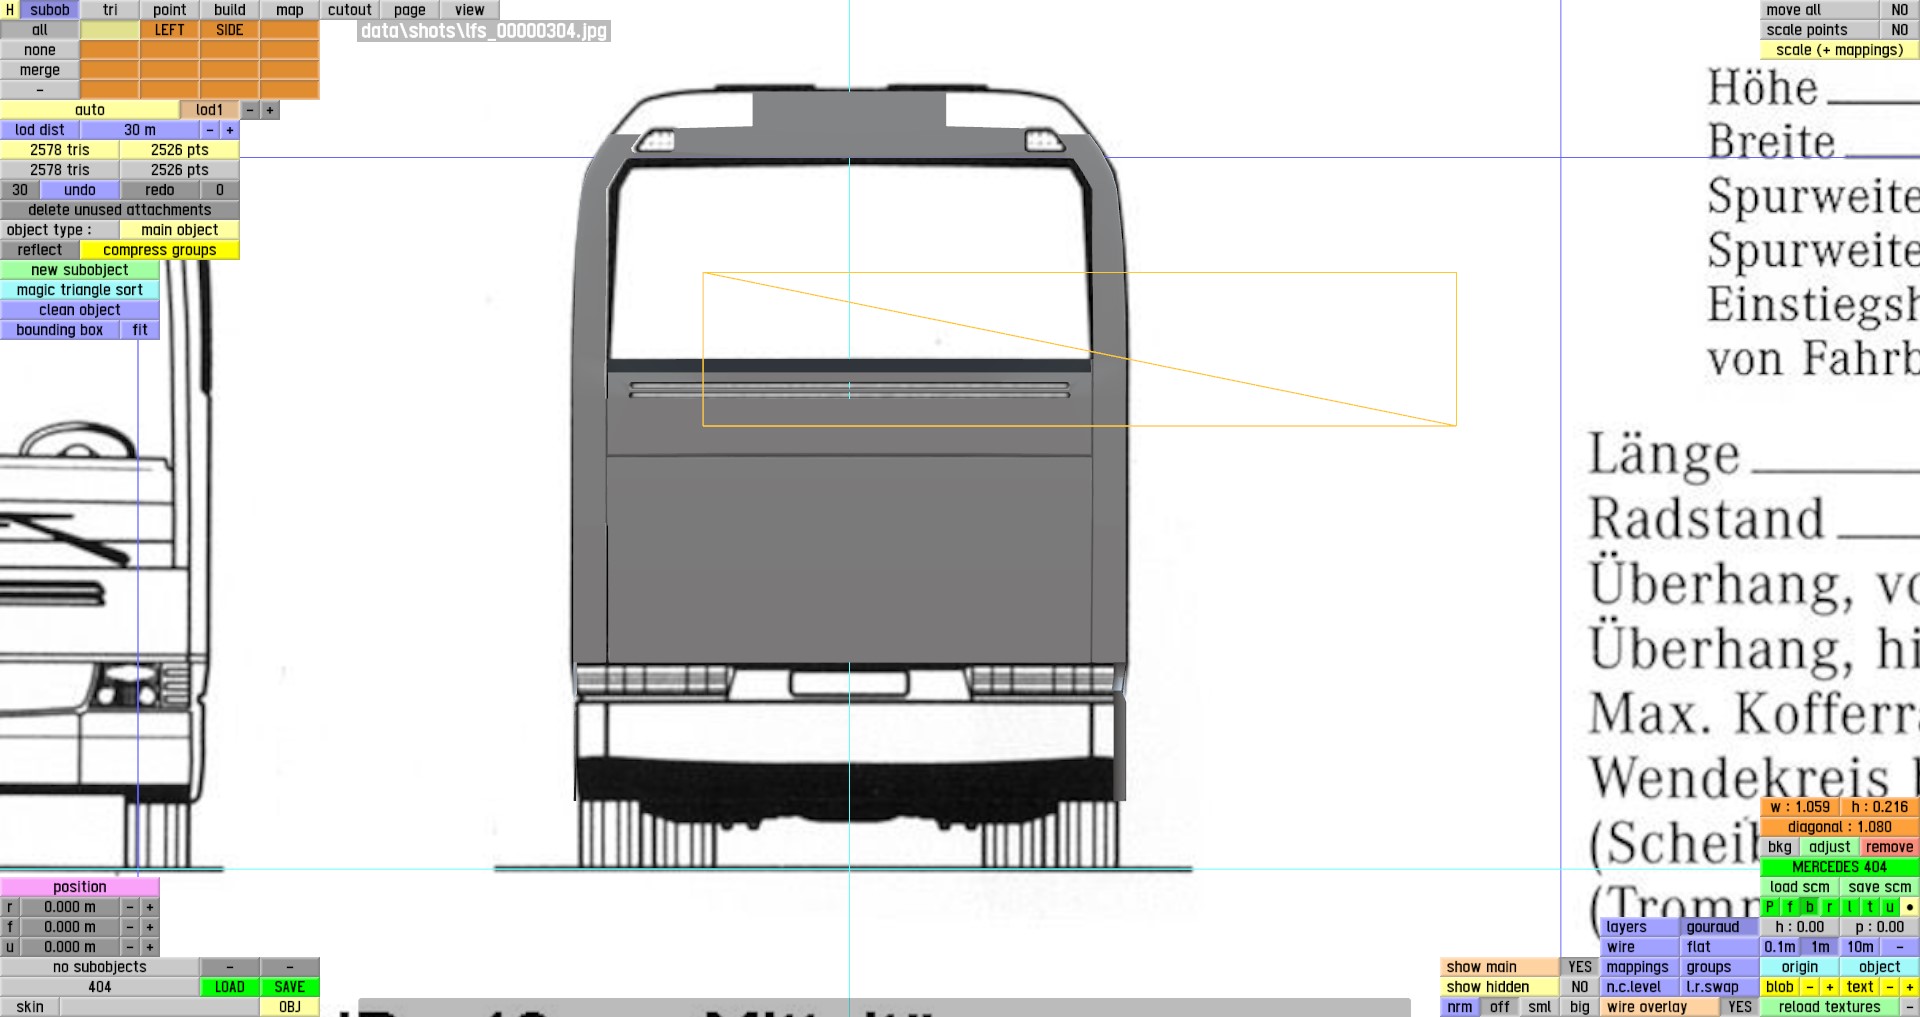Viewport: 1920px width, 1017px height.
Task: Click the load scm button
Action: click(1800, 887)
